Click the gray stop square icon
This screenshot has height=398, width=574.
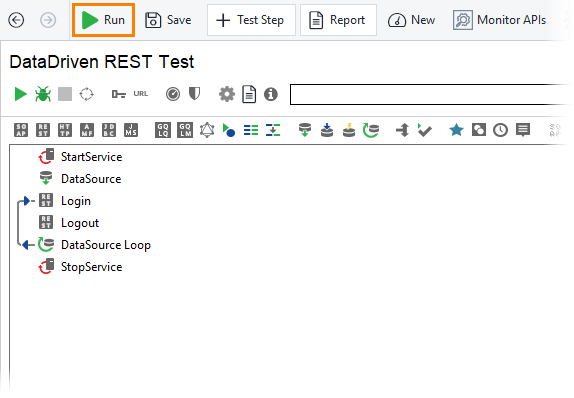click(65, 94)
